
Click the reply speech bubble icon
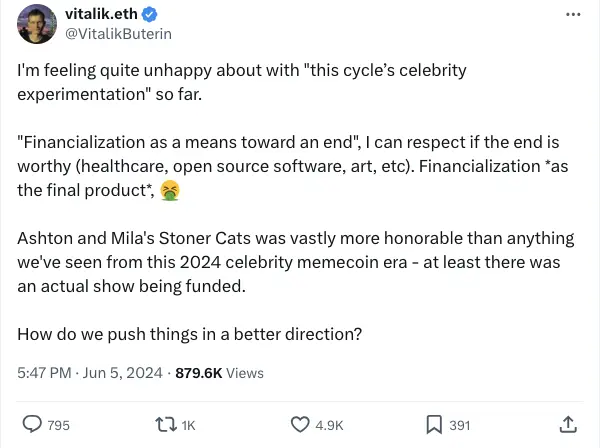pyautogui.click(x=32, y=425)
